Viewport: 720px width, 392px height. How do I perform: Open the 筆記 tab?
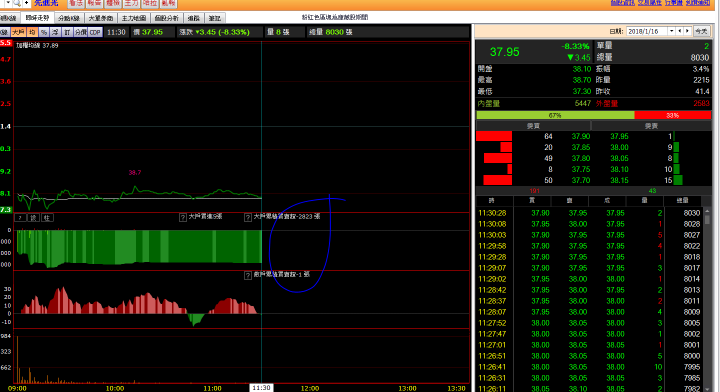[x=214, y=18]
